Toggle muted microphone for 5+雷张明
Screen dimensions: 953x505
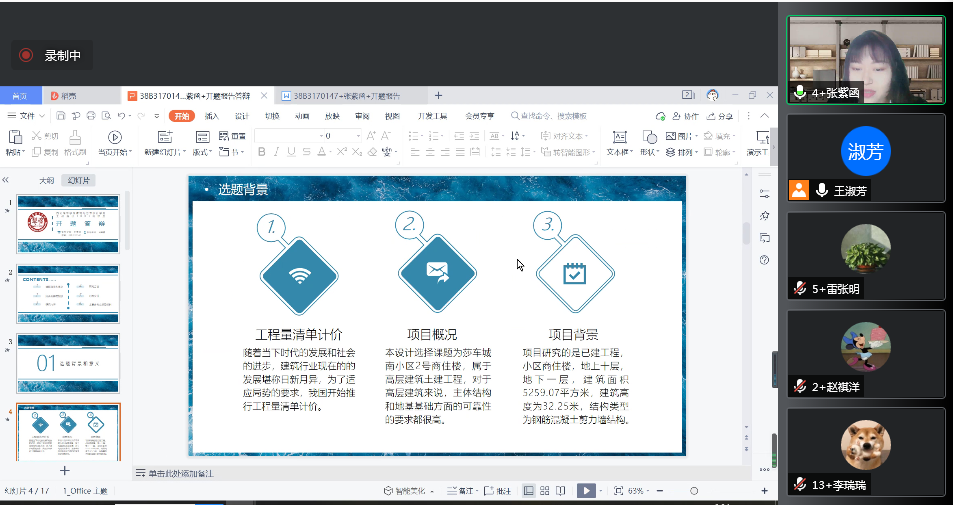pos(800,289)
